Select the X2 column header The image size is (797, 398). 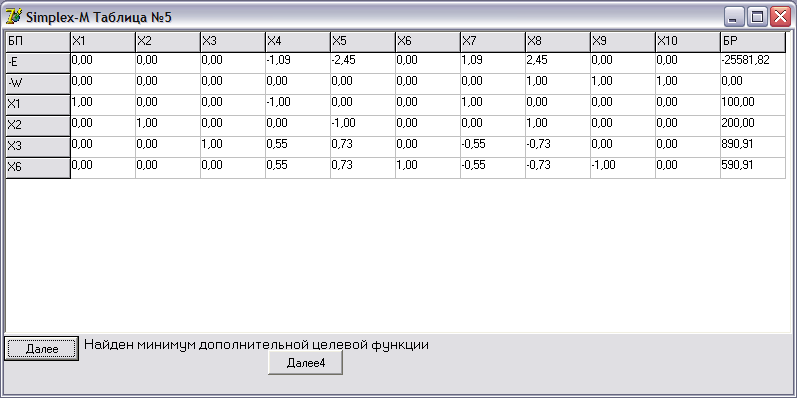[168, 42]
